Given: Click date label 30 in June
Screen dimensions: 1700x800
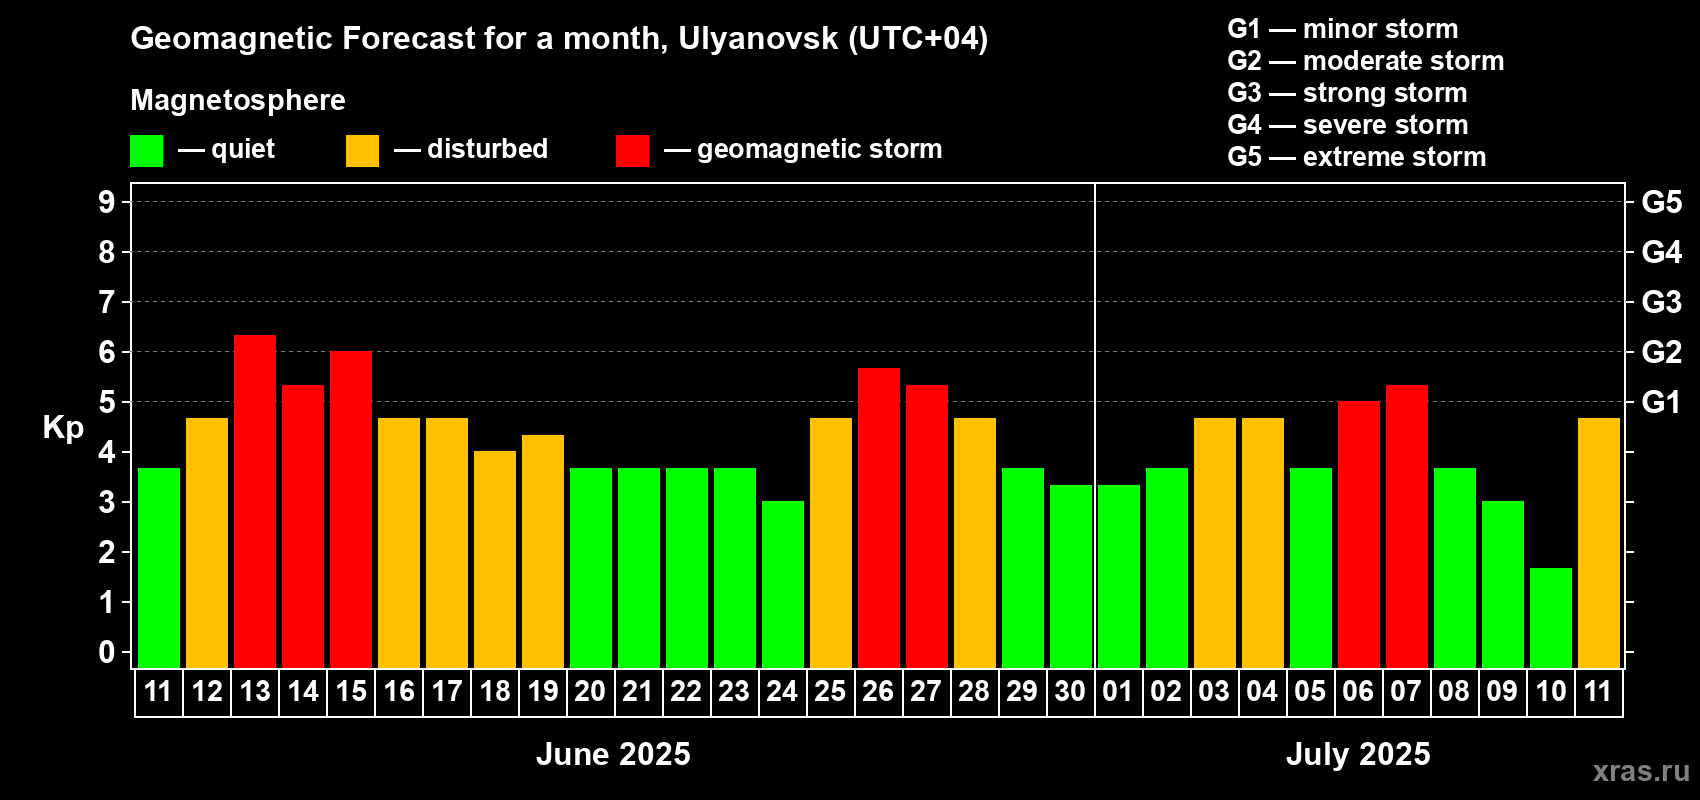Looking at the screenshot, I should click(x=1070, y=692).
